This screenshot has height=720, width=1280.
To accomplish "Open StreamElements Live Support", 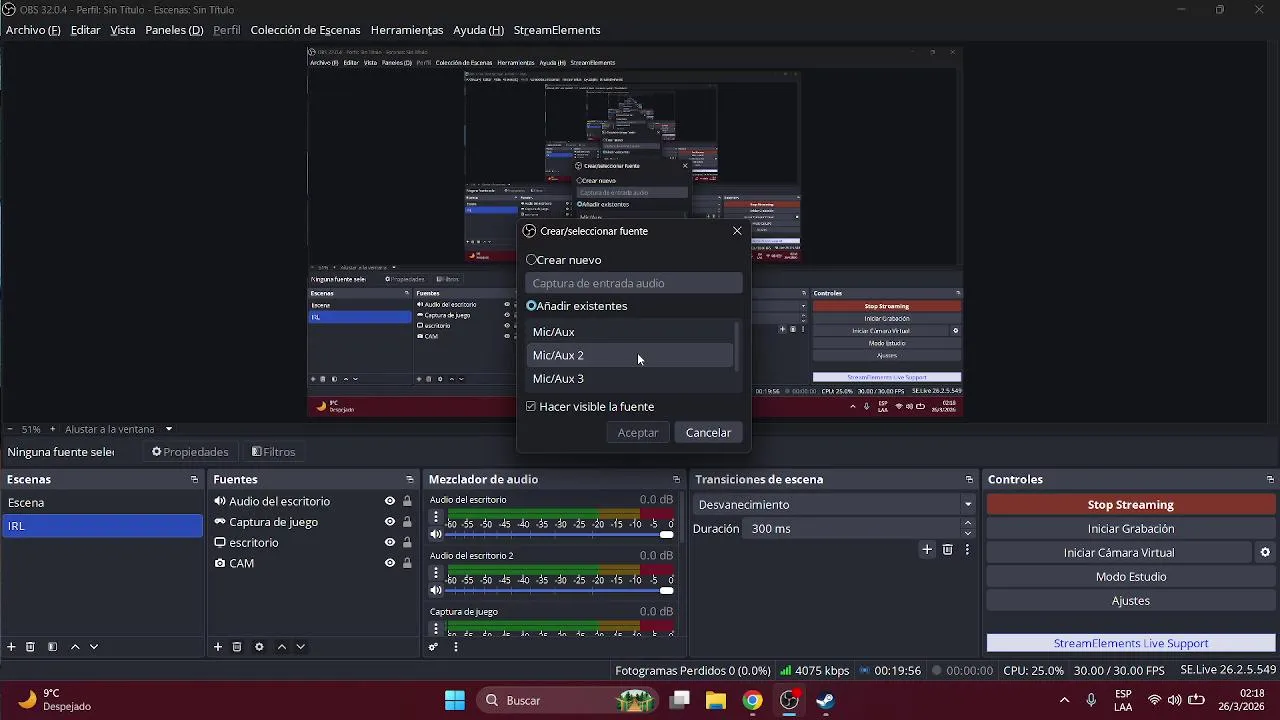I will click(1130, 643).
